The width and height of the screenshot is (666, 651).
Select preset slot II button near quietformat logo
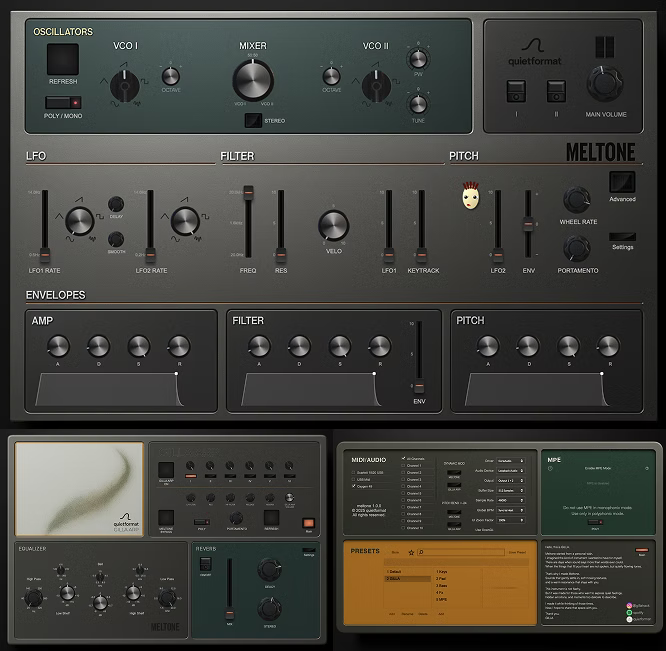(556, 91)
